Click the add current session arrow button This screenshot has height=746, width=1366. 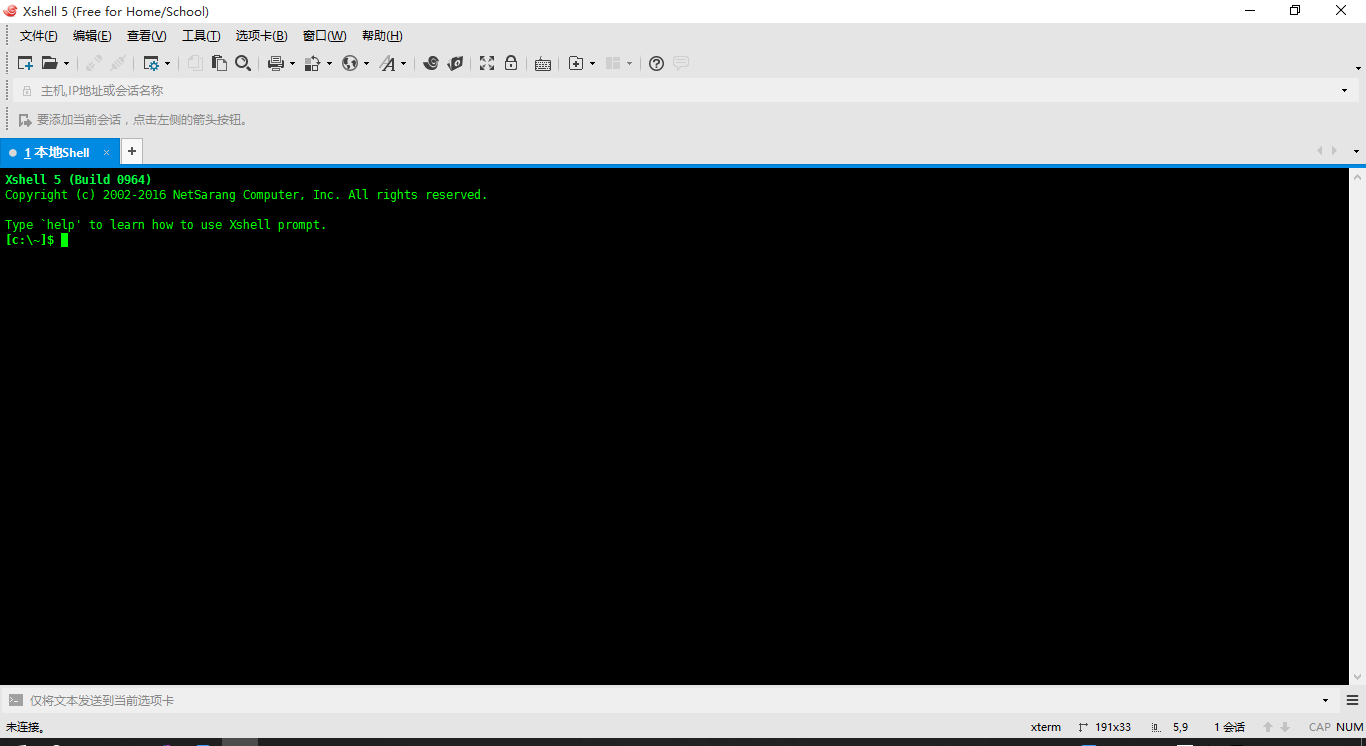pos(25,120)
